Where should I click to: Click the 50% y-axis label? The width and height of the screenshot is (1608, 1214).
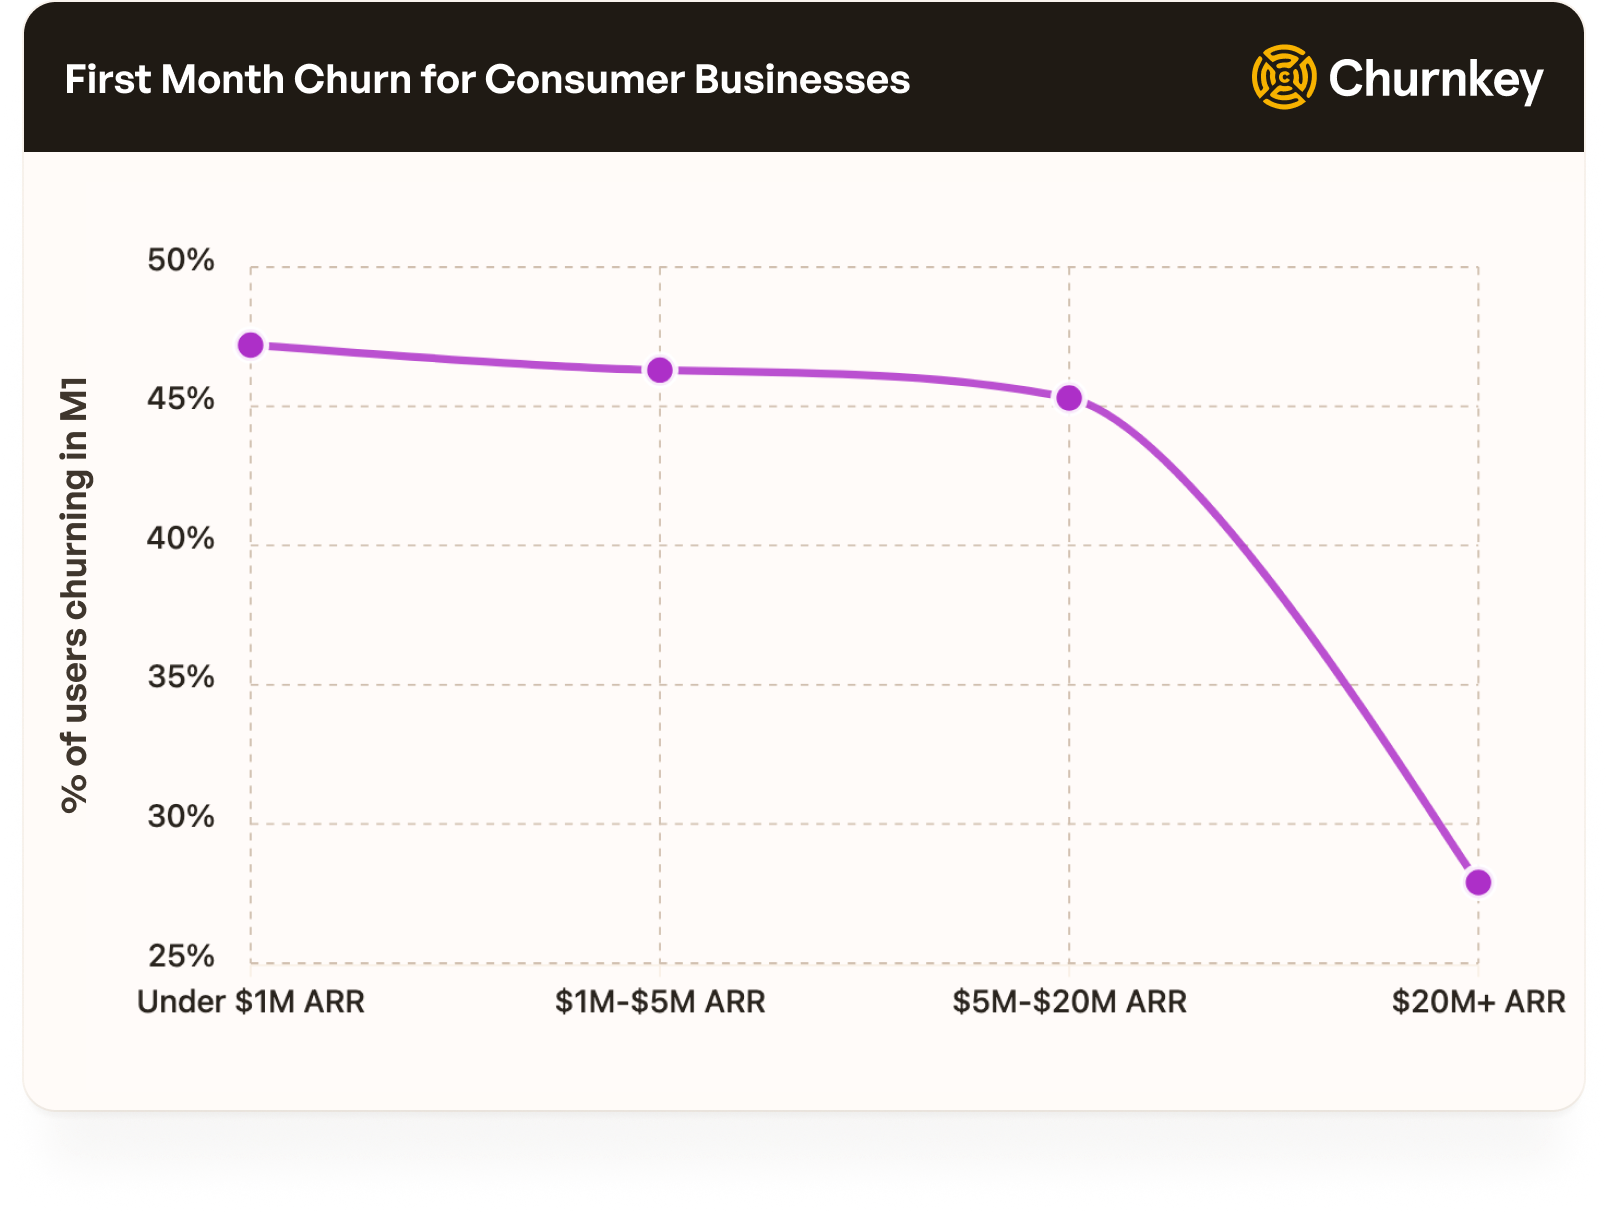(181, 260)
